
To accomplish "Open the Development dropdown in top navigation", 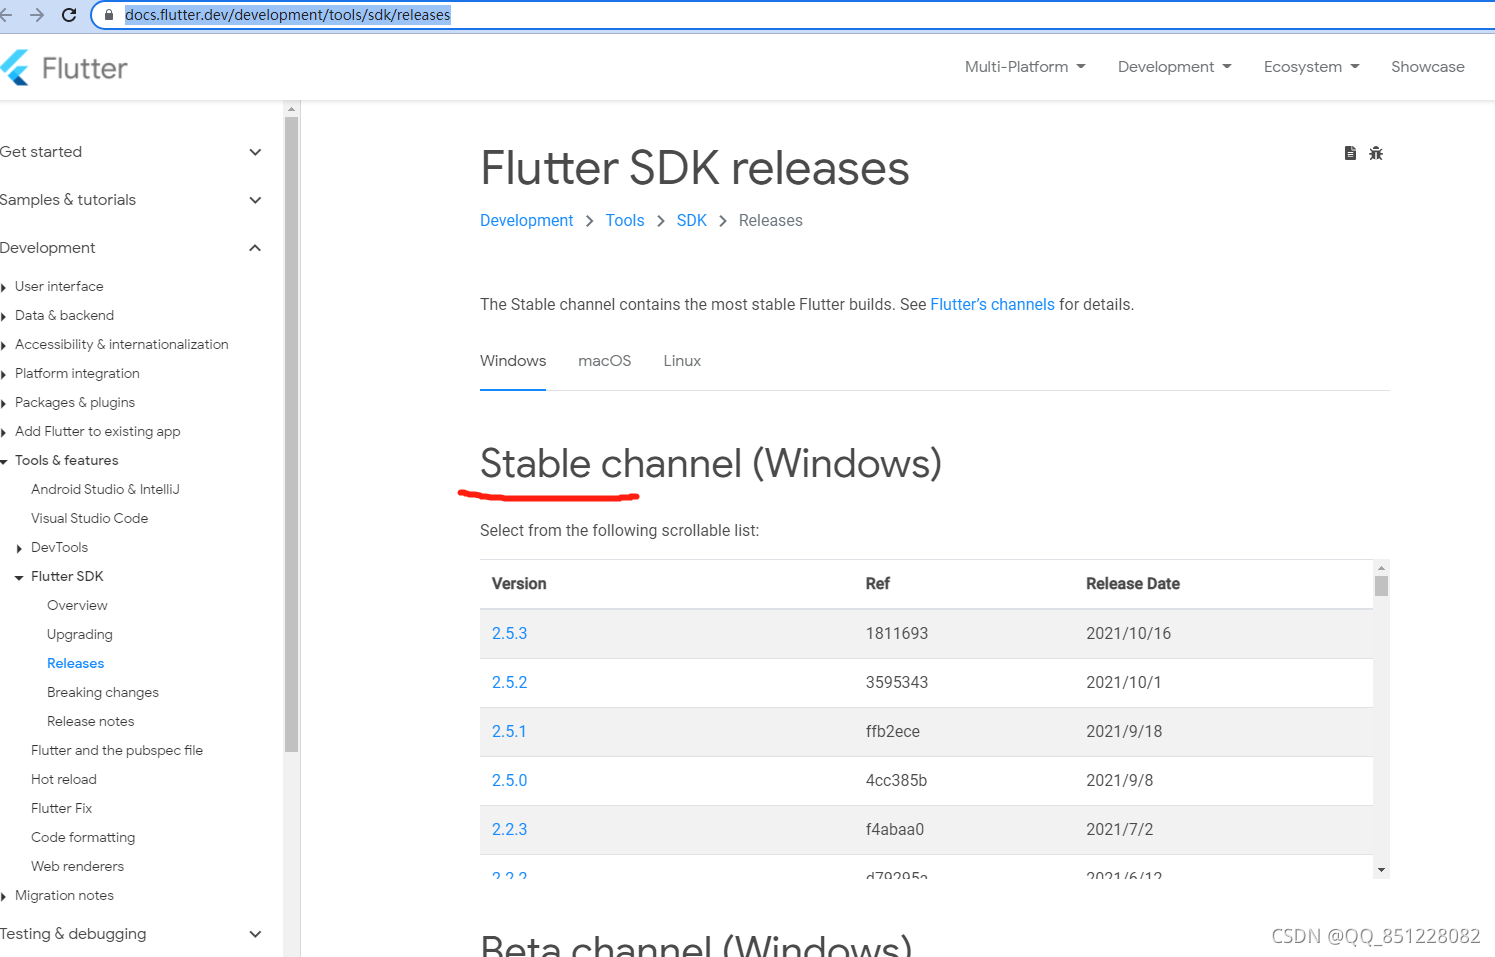I will click(1175, 67).
